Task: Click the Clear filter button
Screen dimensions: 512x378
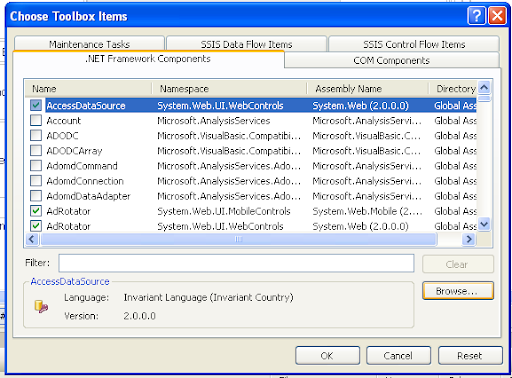Action: point(458,264)
